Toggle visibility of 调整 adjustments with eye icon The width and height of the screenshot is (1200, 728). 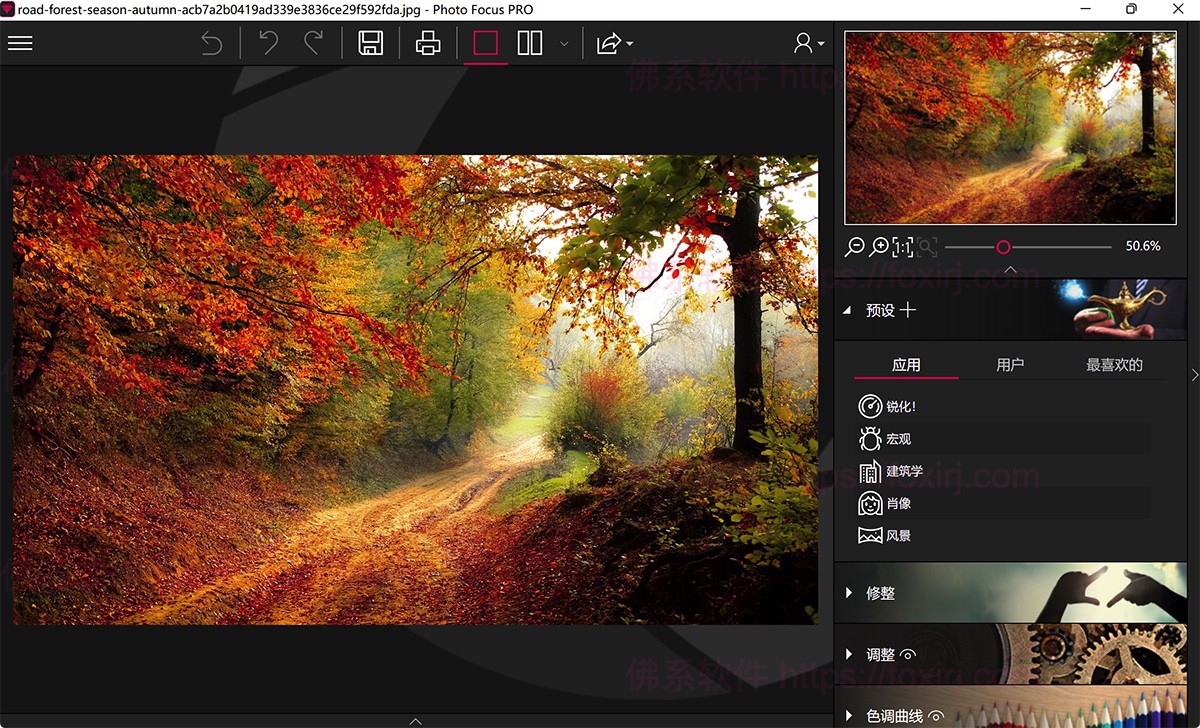pyautogui.click(x=906, y=654)
